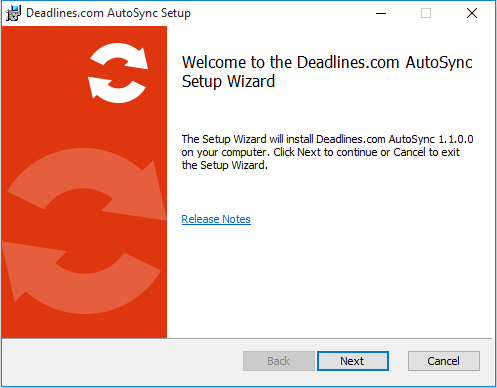The width and height of the screenshot is (497, 388).
Task: Click the greyed-out maximize button
Action: pos(426,13)
